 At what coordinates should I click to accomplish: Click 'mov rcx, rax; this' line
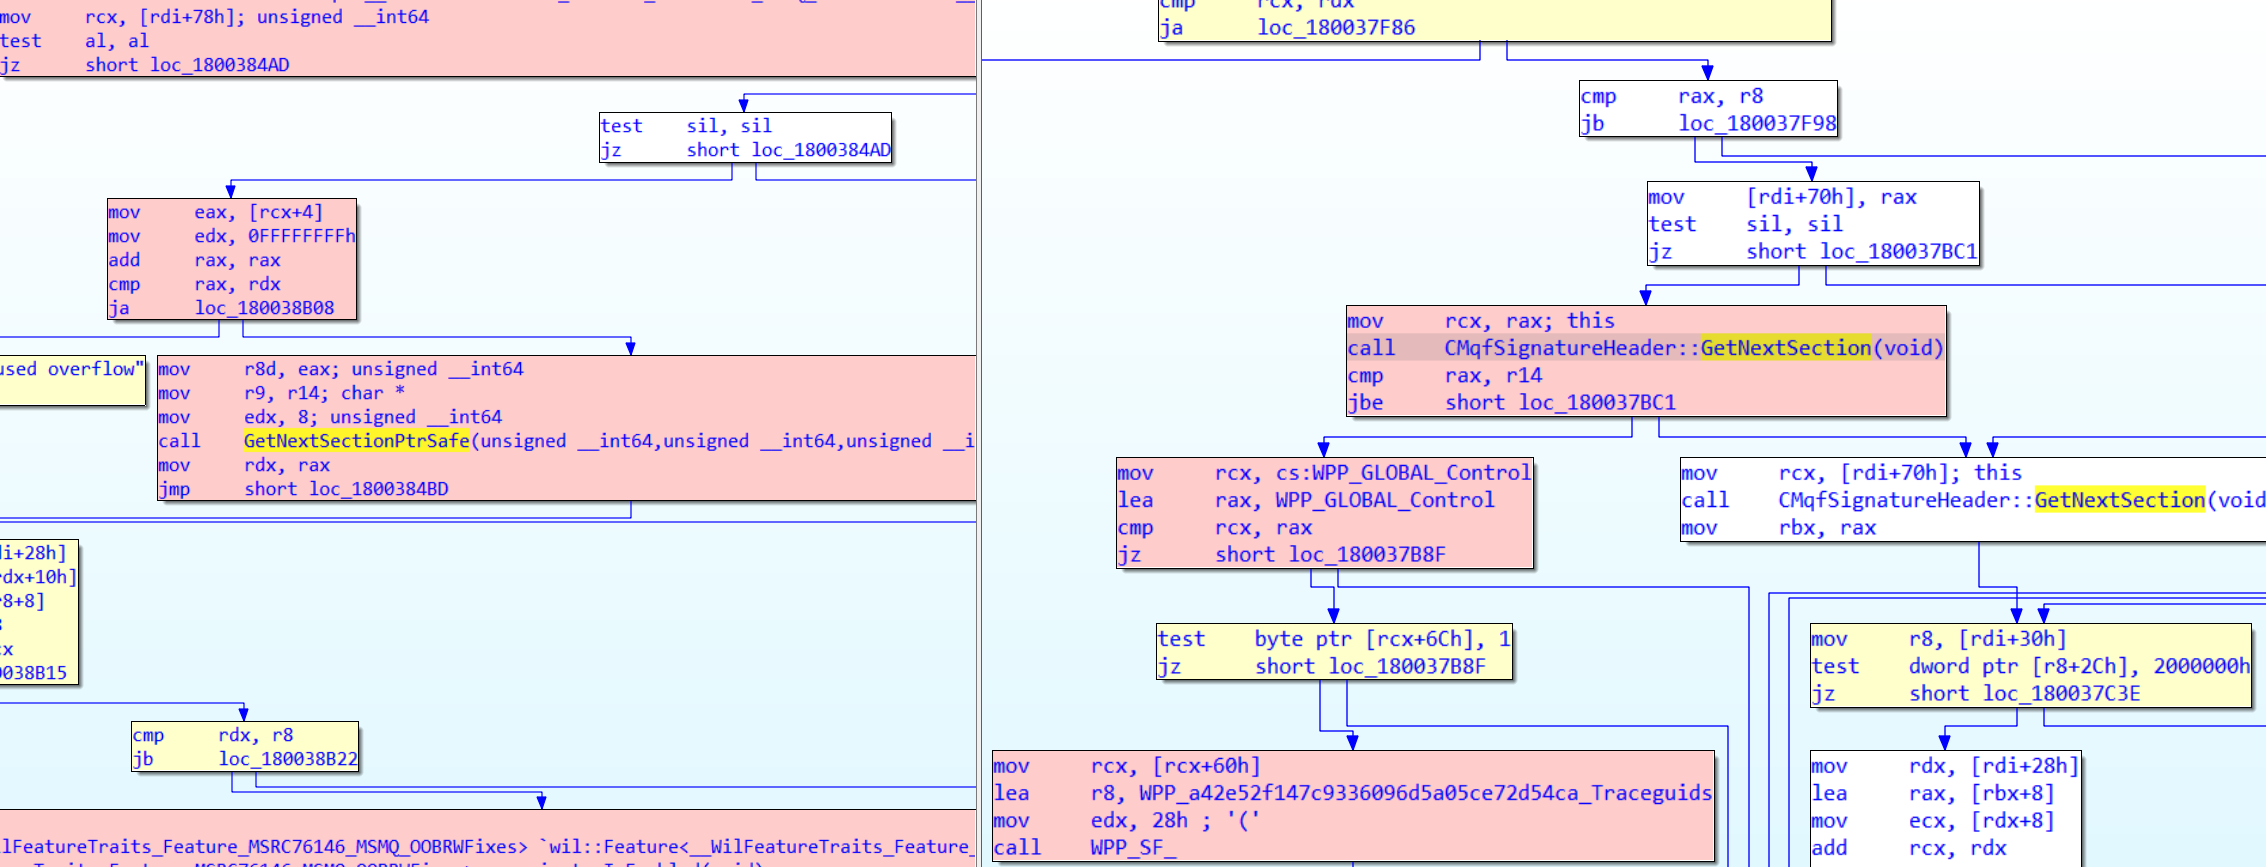click(1481, 321)
